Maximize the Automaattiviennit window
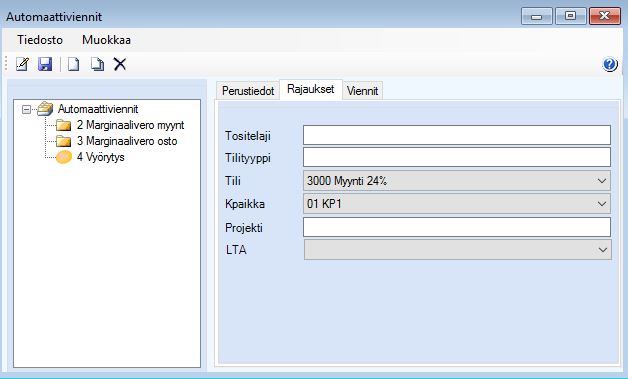Screen dimensions: 628x379 [x=570, y=16]
